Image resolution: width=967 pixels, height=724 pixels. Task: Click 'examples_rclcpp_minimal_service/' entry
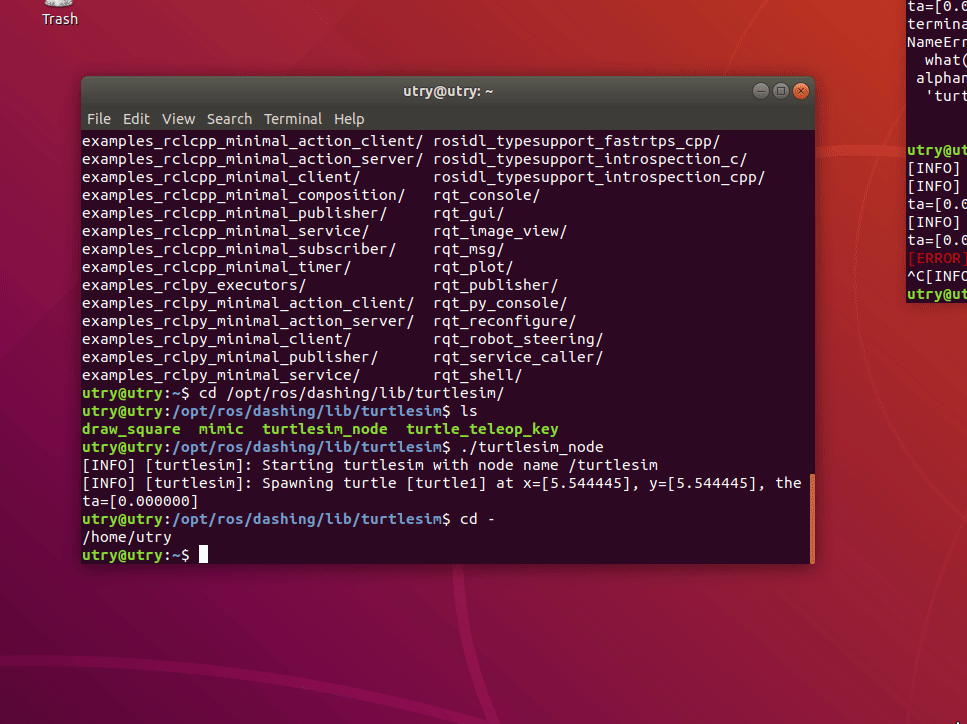(x=226, y=231)
